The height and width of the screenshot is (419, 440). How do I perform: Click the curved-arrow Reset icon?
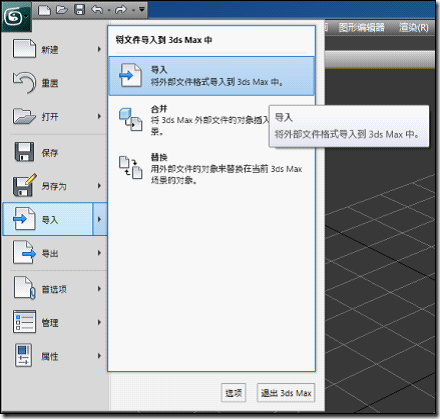pos(24,82)
